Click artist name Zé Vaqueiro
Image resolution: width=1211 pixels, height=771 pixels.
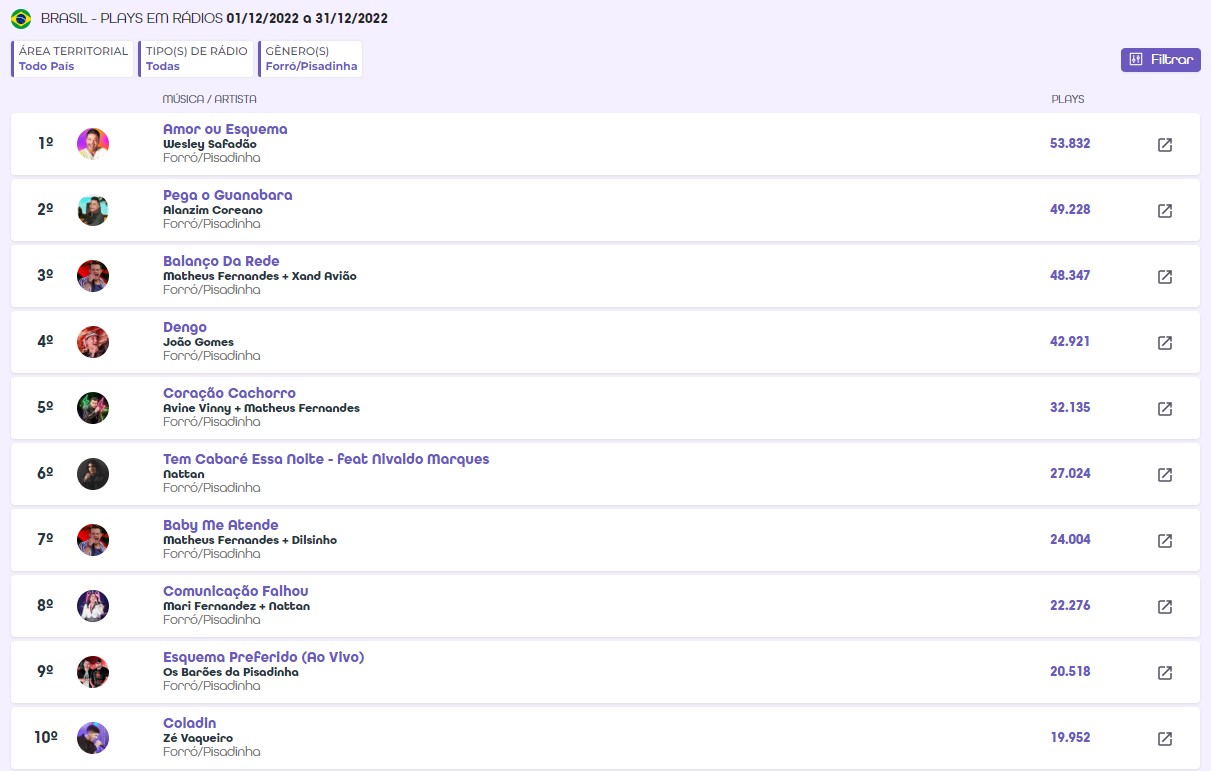[198, 738]
